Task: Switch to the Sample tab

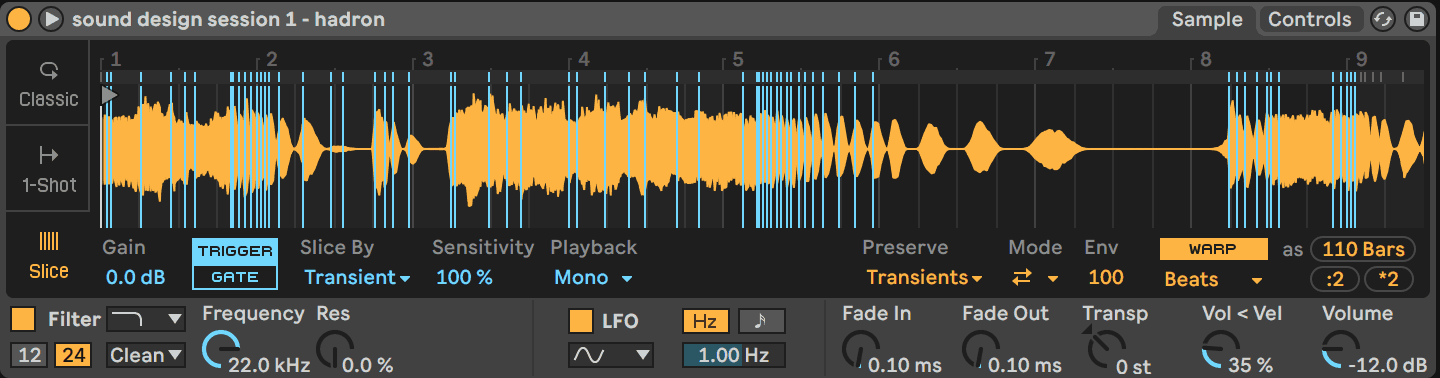Action: point(1207,19)
